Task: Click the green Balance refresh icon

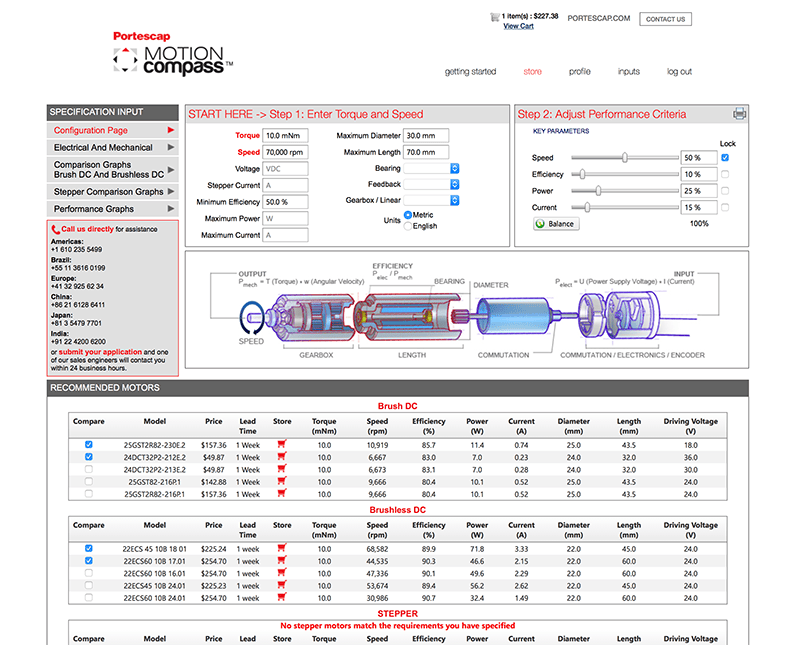Action: click(x=540, y=224)
